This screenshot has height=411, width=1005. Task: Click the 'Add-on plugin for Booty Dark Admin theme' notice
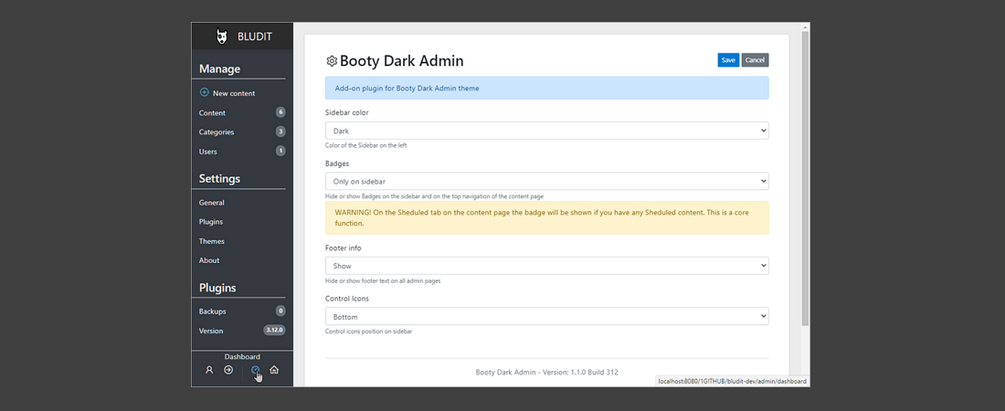547,88
